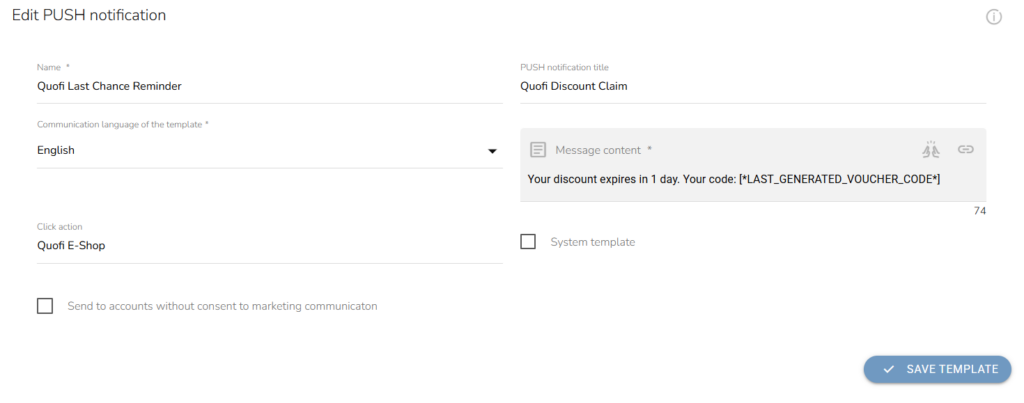Click the Send to accounts without consent label
This screenshot has height=403, width=1024.
pos(223,306)
